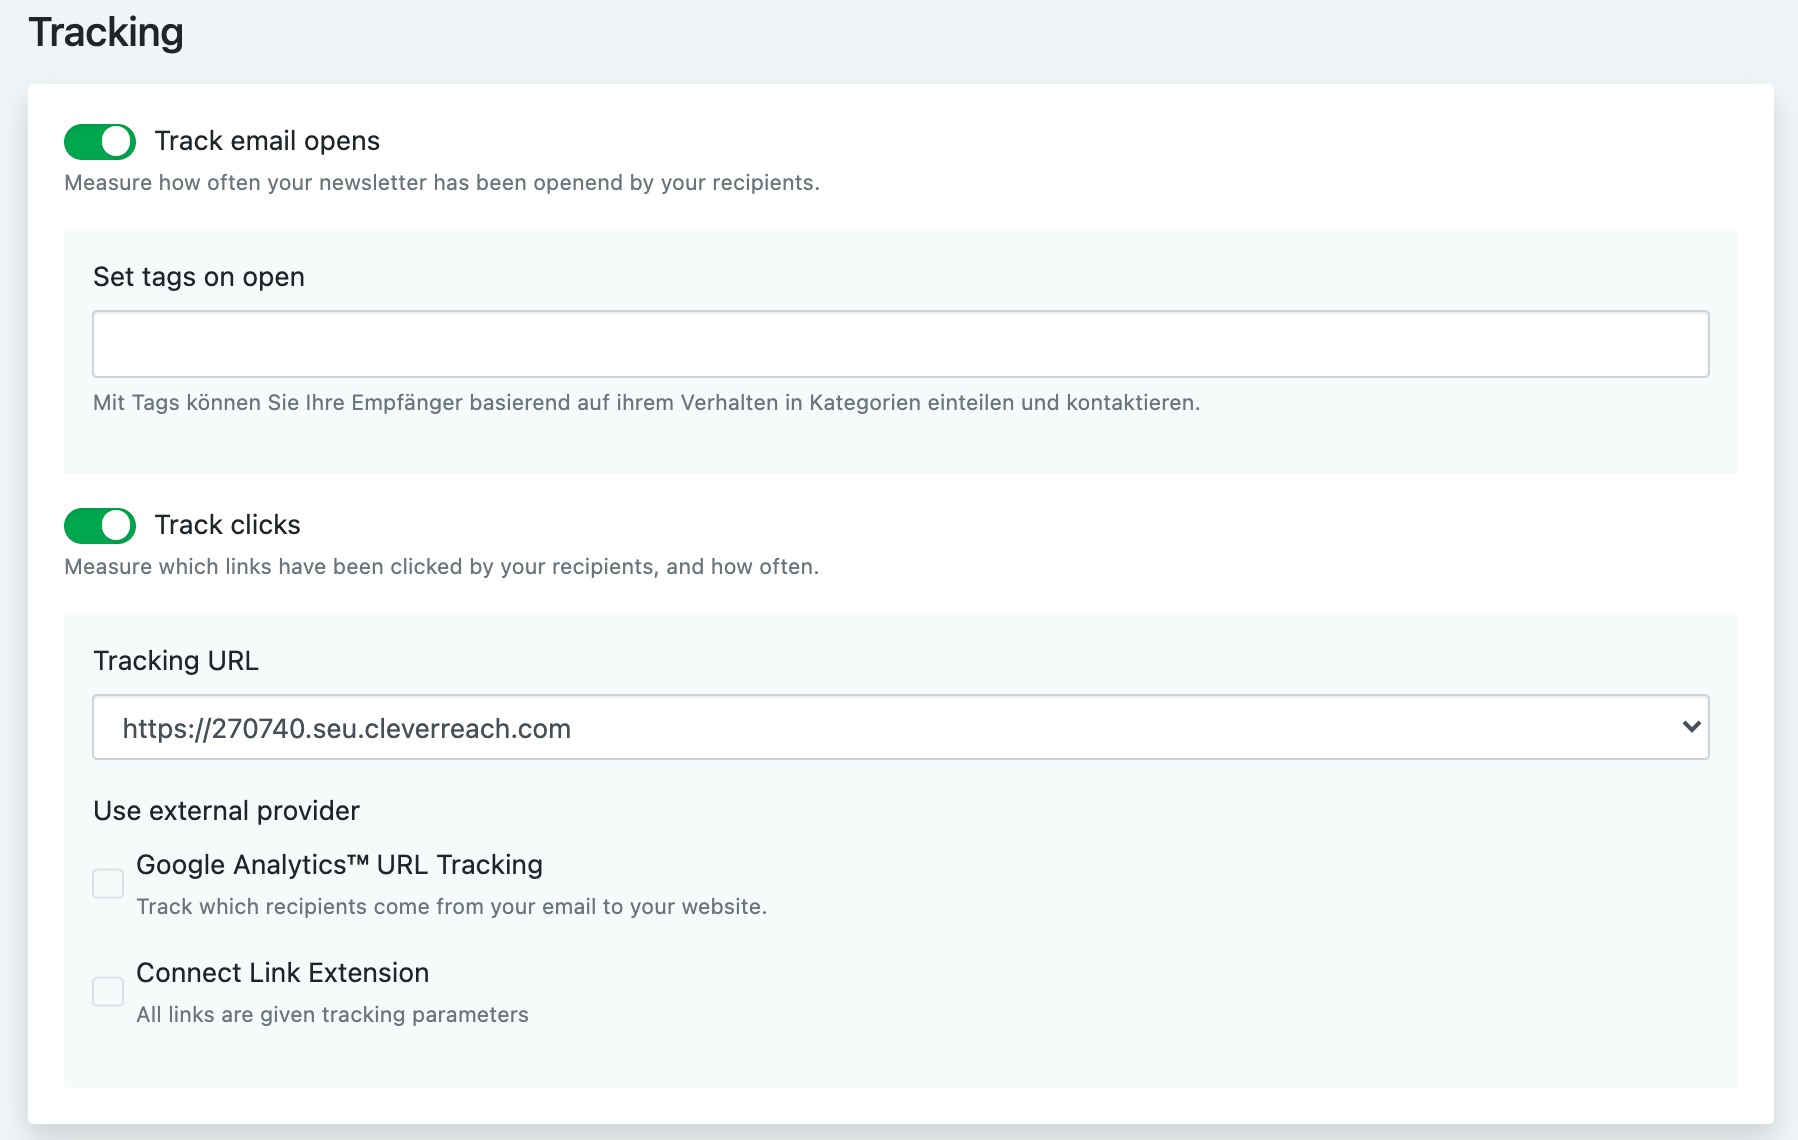Turn off the Track clicks toggle switch
Image resolution: width=1798 pixels, height=1140 pixels.
point(100,526)
